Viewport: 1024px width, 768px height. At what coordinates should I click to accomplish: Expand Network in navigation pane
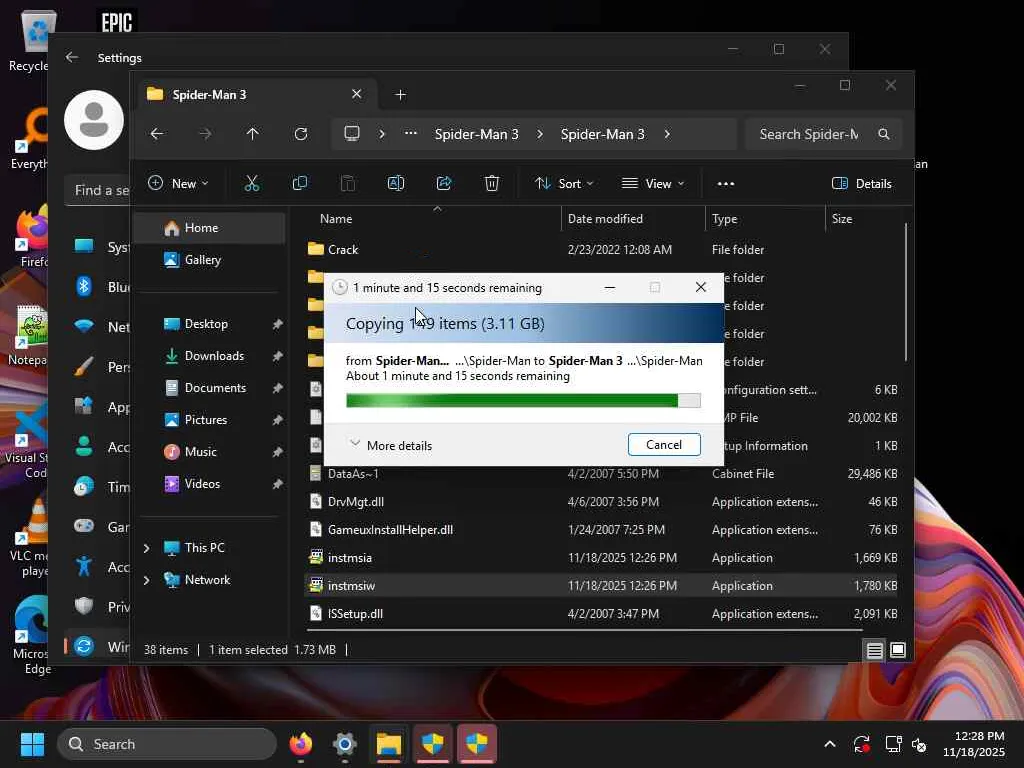click(146, 580)
